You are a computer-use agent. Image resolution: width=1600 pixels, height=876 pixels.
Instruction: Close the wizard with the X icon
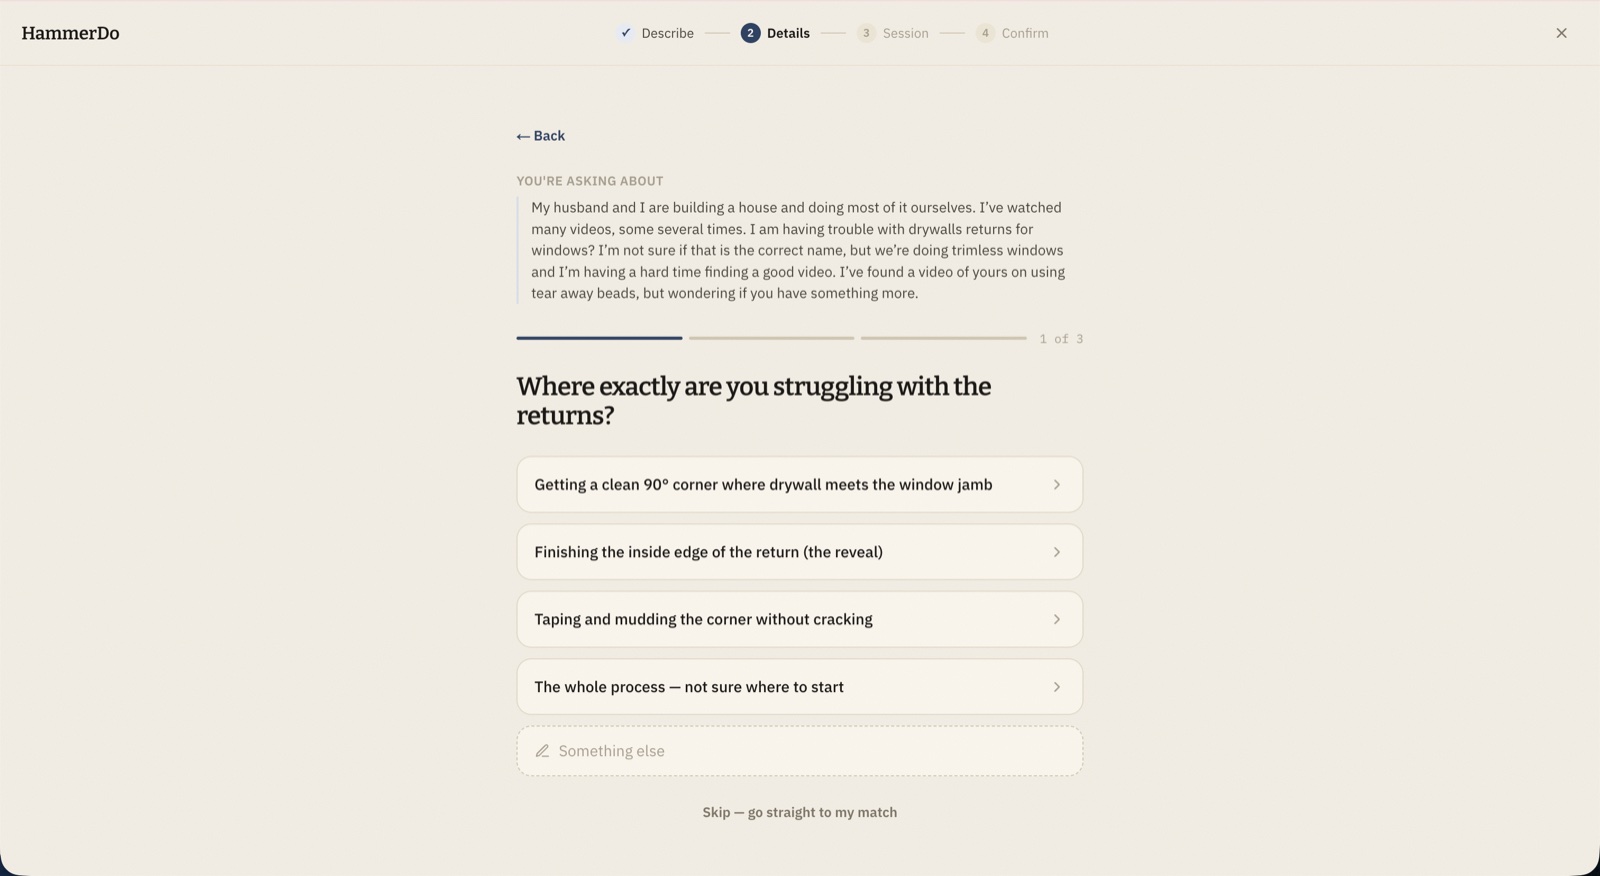1561,33
